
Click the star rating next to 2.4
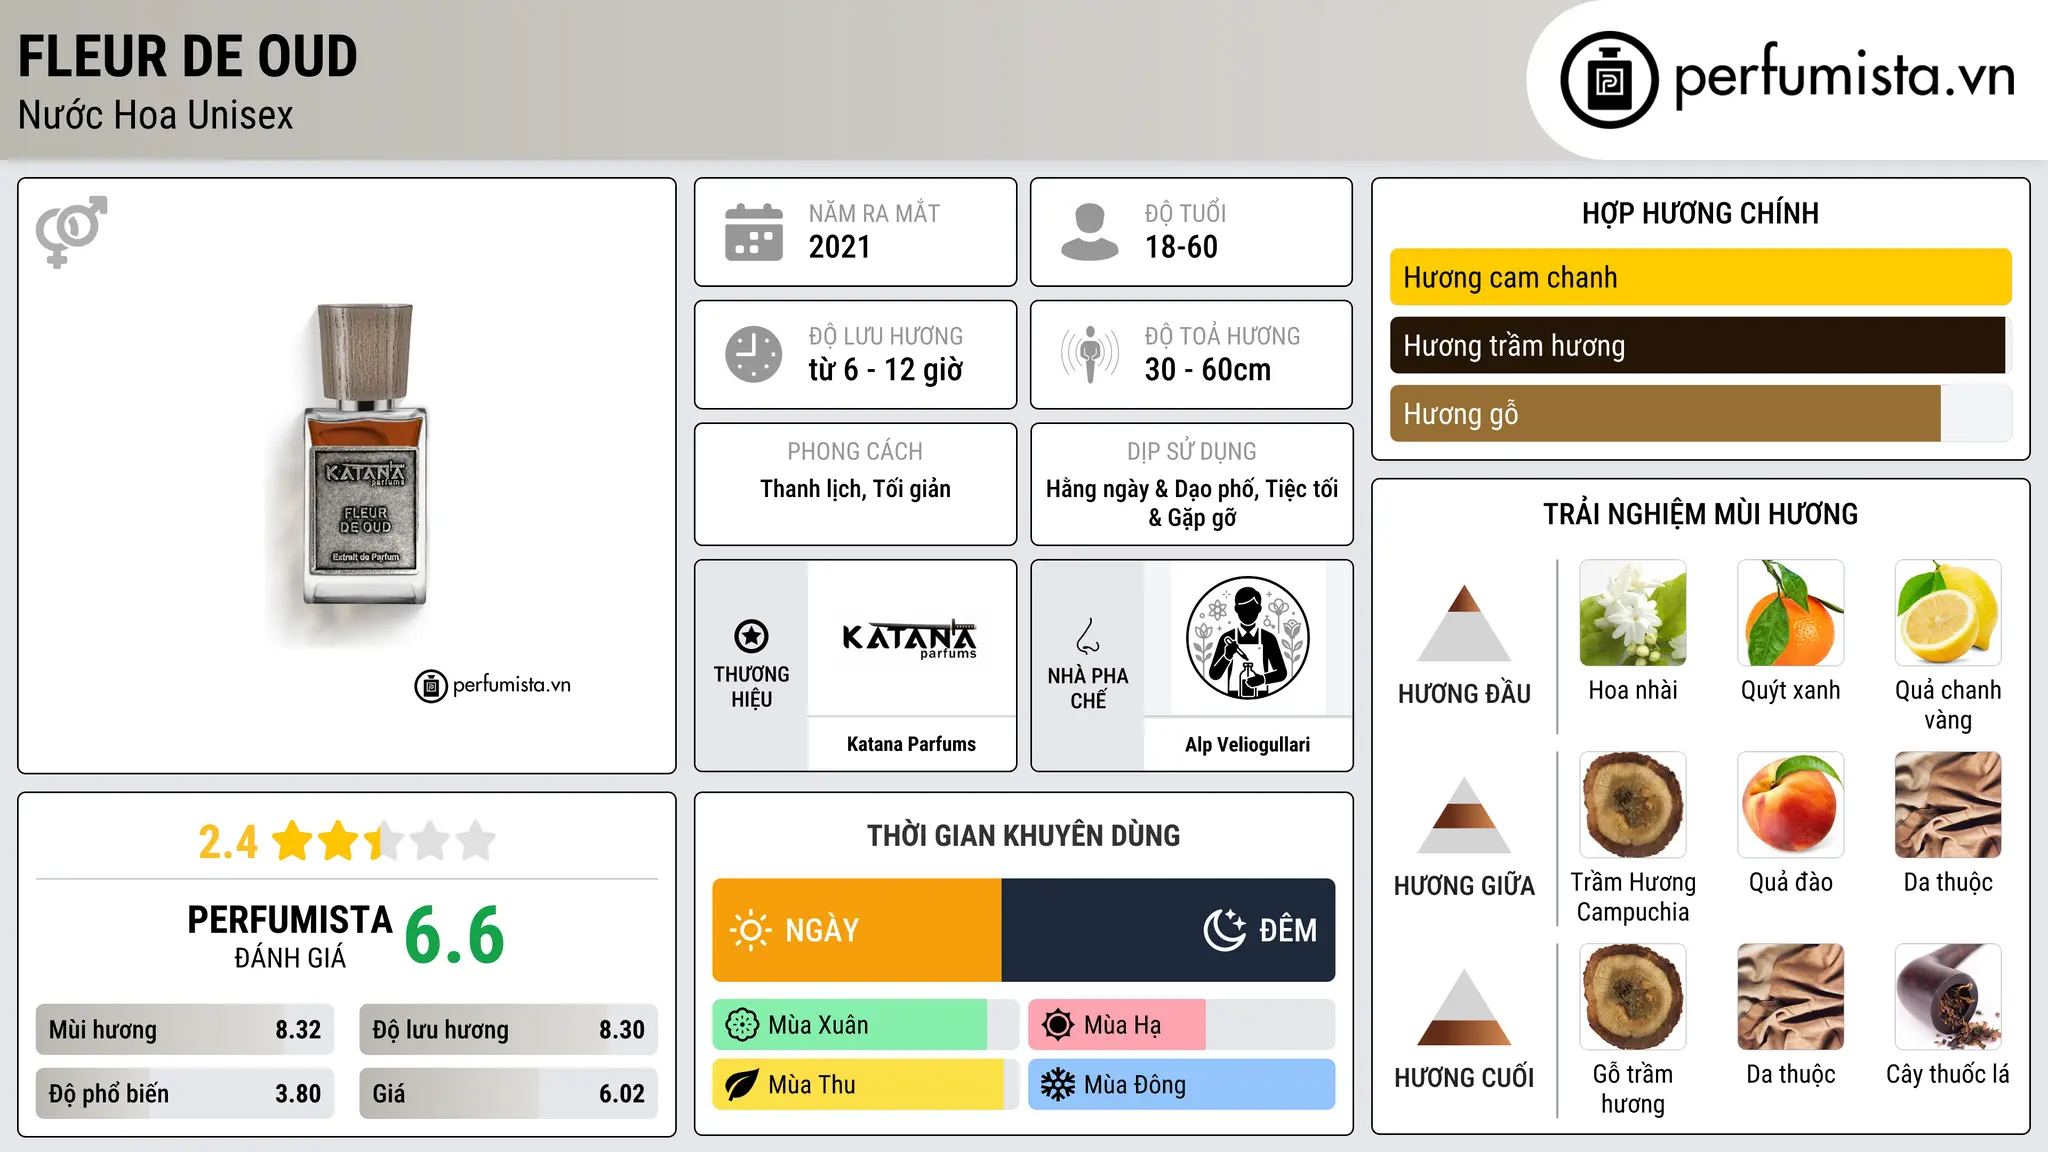click(384, 841)
